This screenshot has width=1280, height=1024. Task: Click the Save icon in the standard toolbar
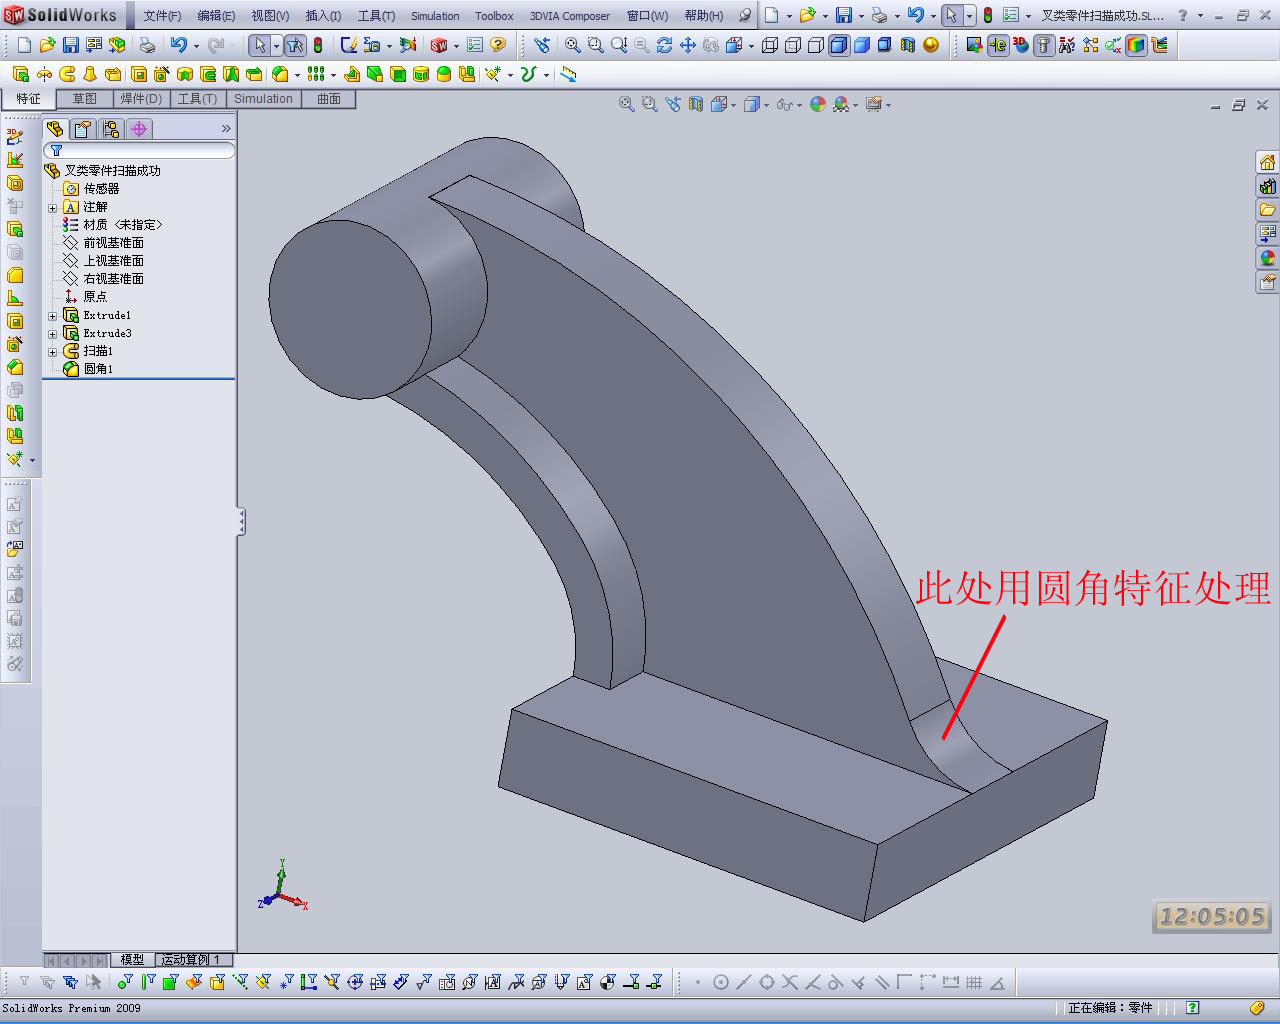[70, 45]
